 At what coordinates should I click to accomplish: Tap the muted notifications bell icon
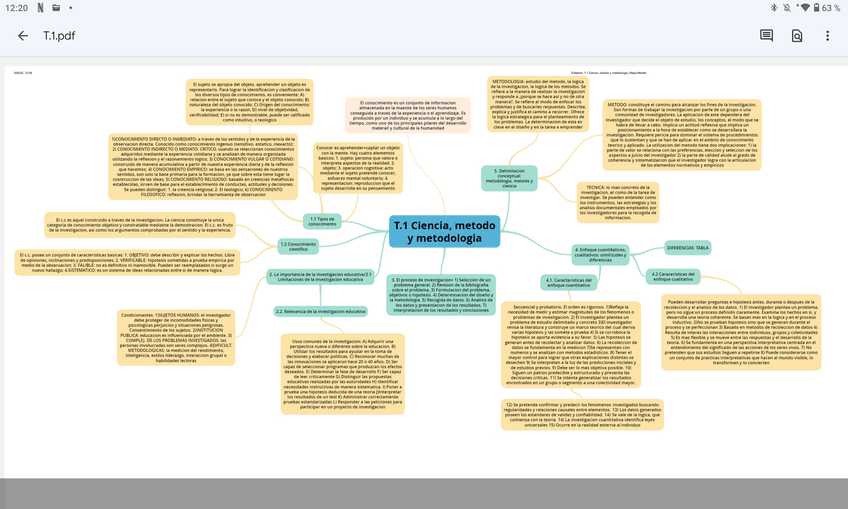click(x=790, y=8)
